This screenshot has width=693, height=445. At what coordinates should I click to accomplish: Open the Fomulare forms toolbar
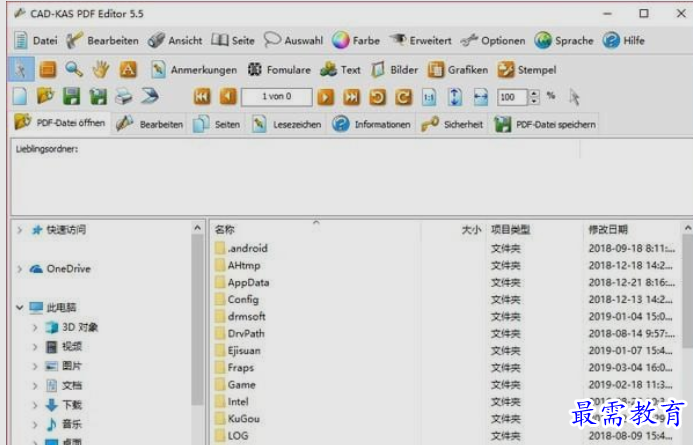click(278, 70)
